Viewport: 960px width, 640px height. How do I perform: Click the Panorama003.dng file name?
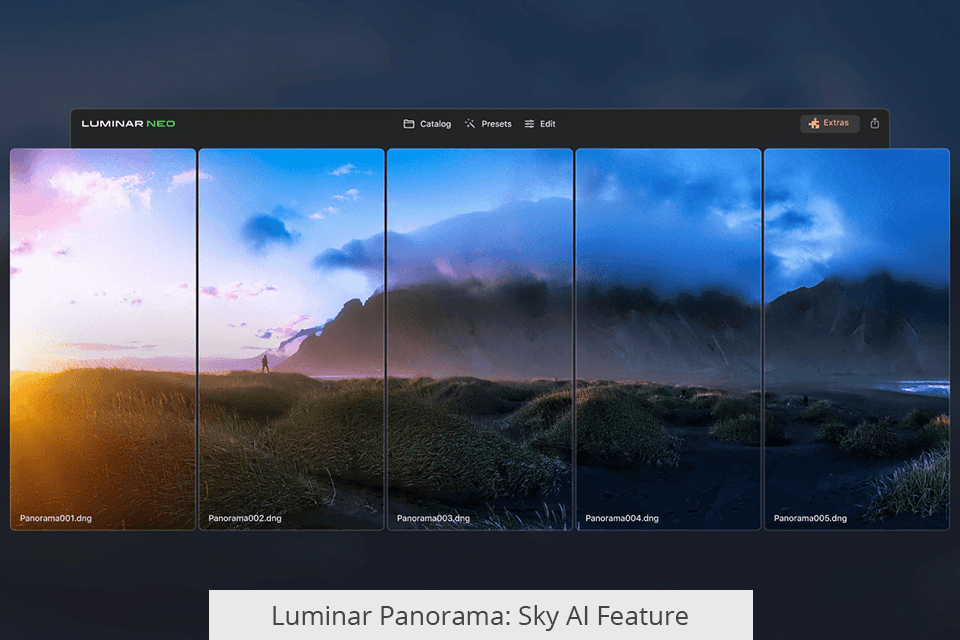(433, 518)
